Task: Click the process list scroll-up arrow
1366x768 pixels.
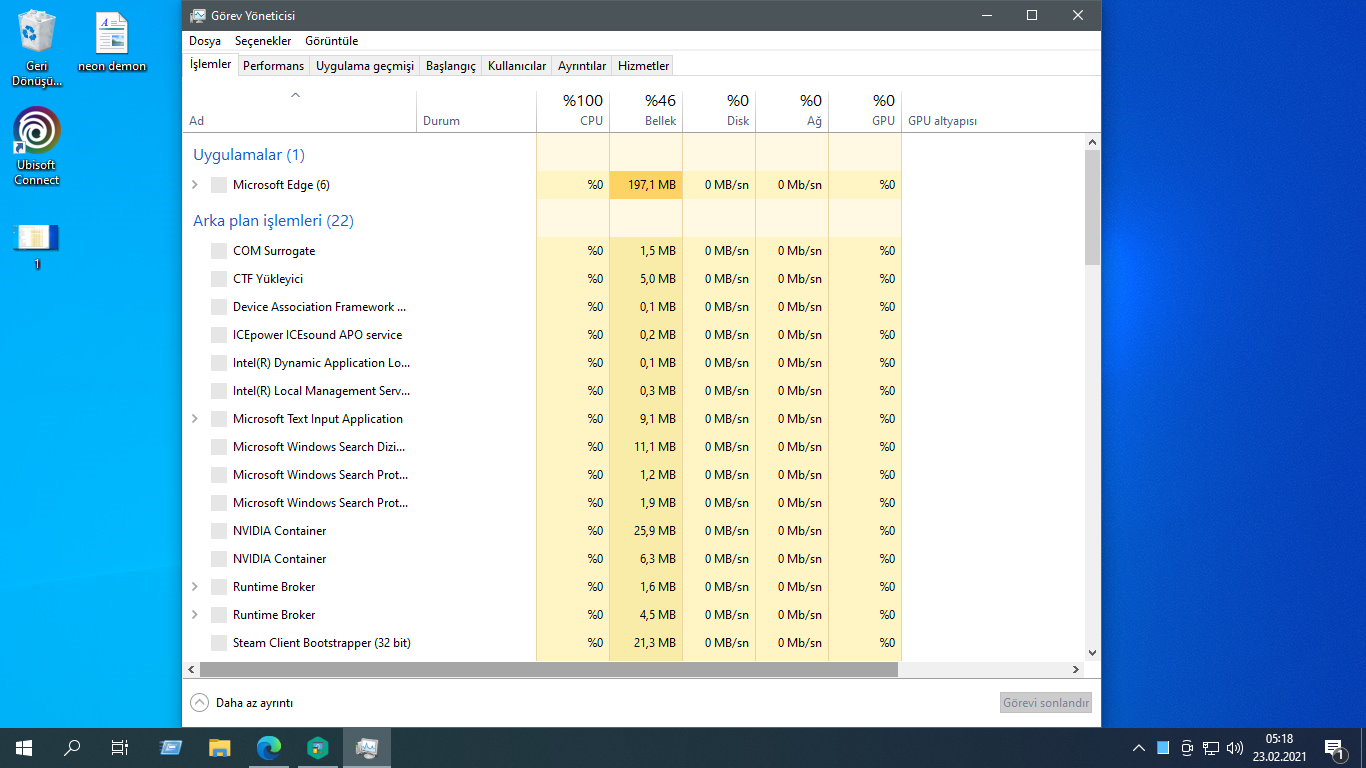Action: [x=1092, y=143]
